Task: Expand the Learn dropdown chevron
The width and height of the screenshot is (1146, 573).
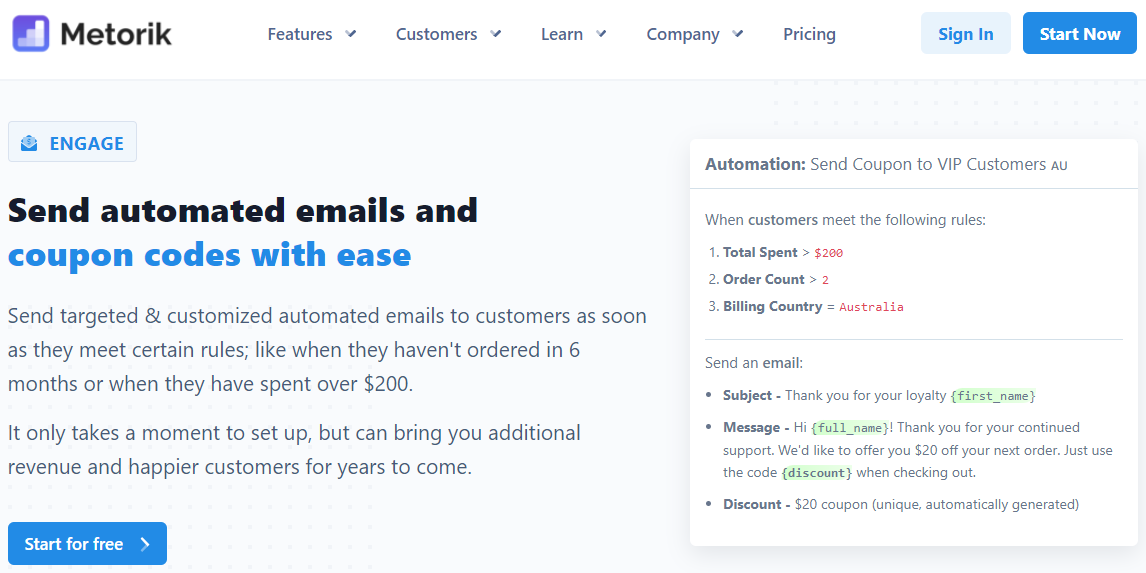Action: tap(602, 34)
